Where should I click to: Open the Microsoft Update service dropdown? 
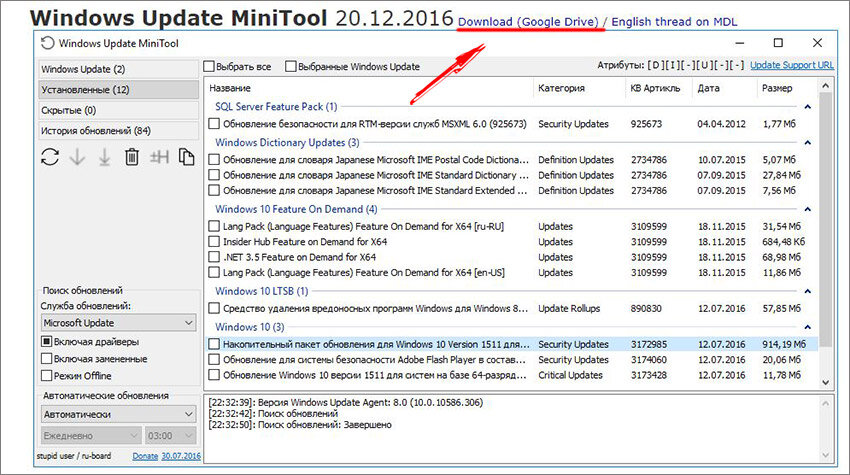pos(118,323)
